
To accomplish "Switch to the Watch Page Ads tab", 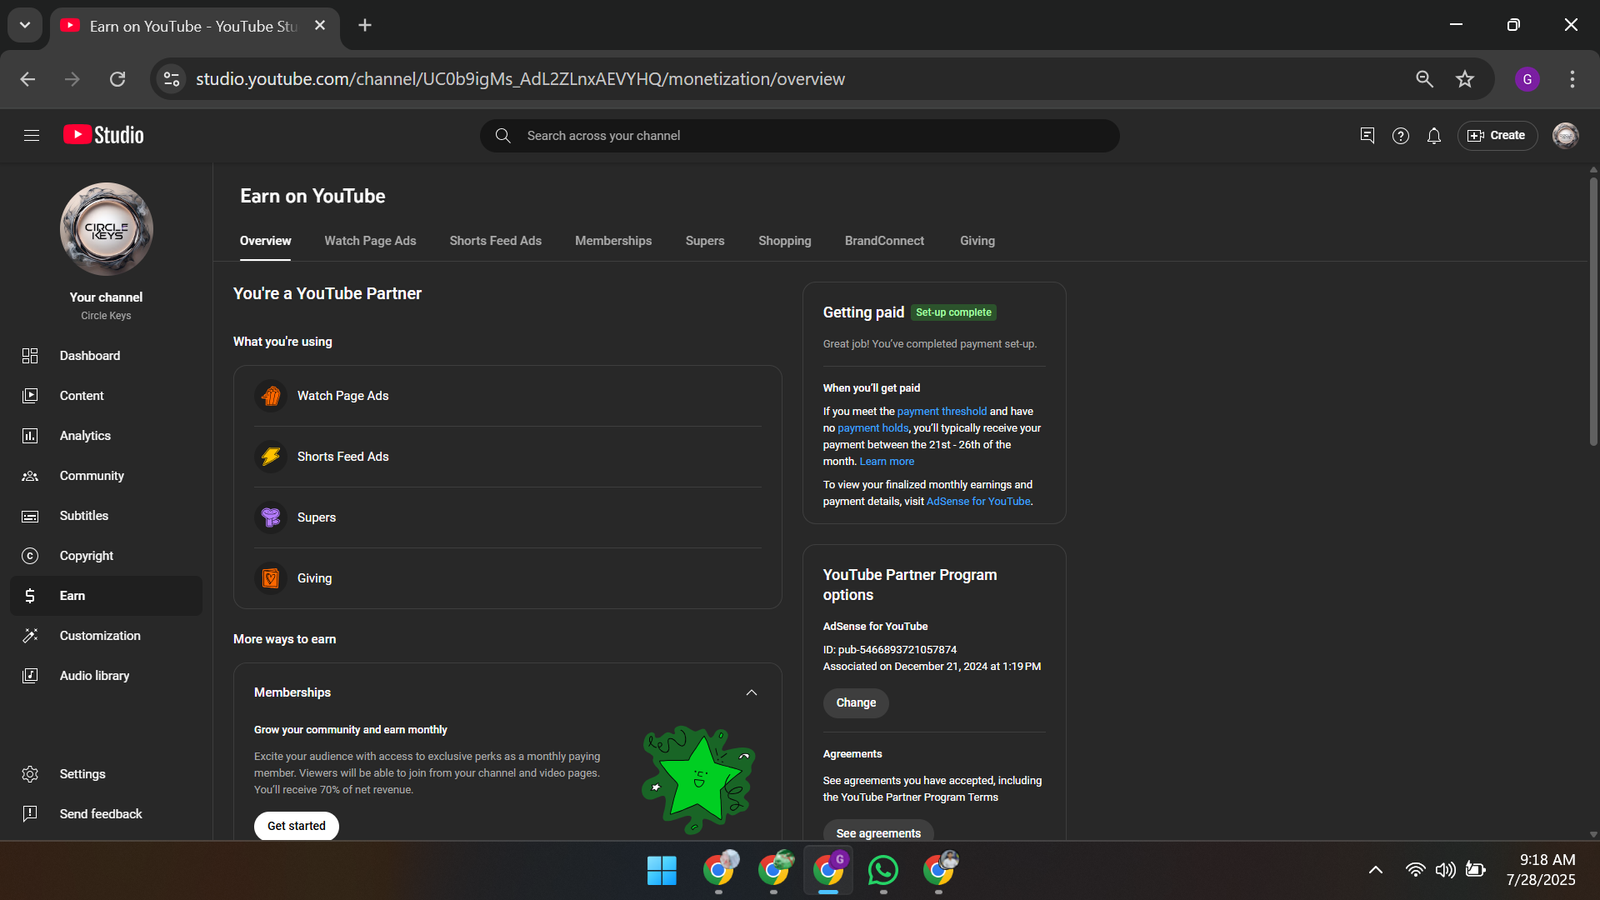I will coord(370,241).
